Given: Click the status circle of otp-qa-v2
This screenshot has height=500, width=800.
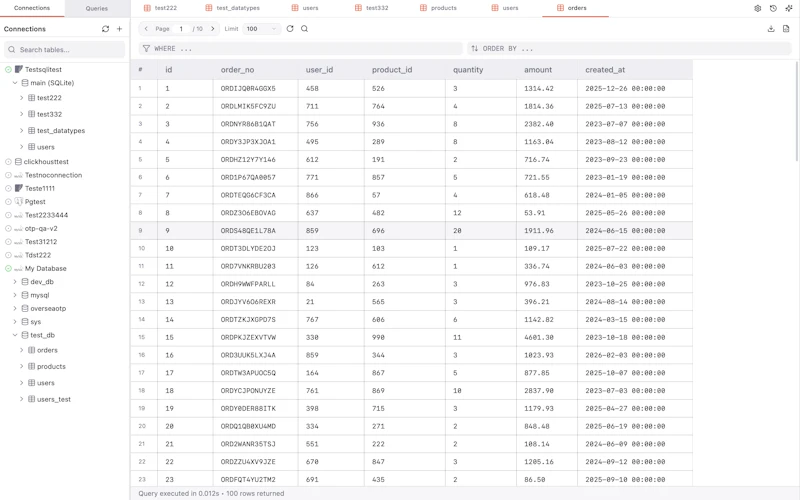Looking at the screenshot, I should pos(8,229).
